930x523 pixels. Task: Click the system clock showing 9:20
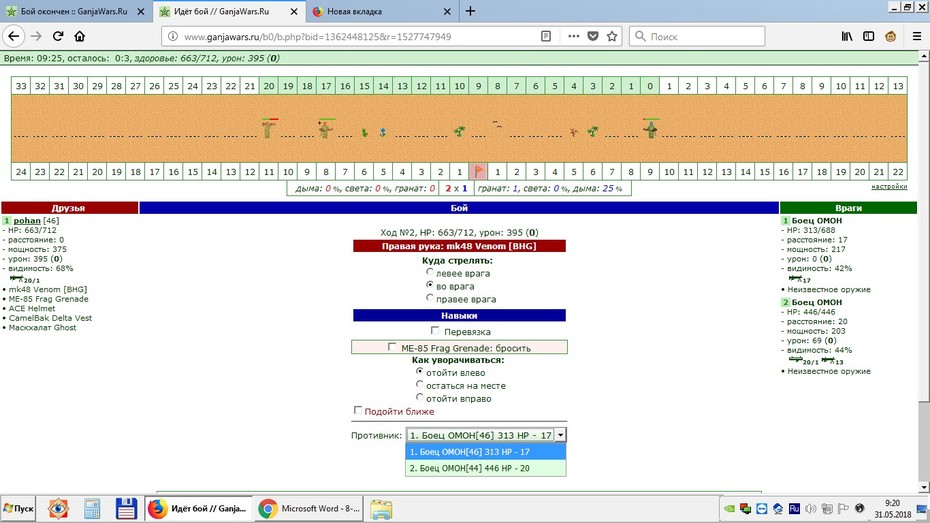coord(892,503)
